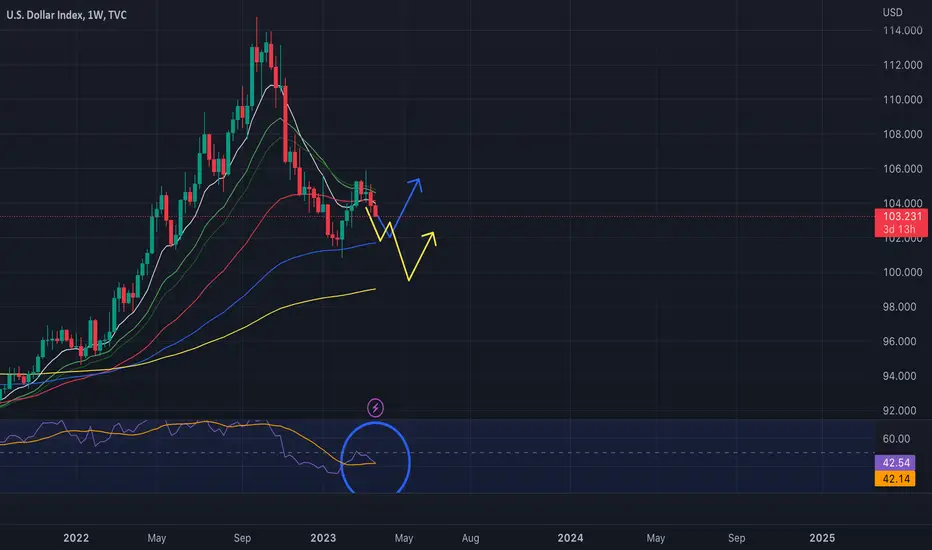932x550 pixels.
Task: Click the 108.000 price axis label
Action: [902, 134]
